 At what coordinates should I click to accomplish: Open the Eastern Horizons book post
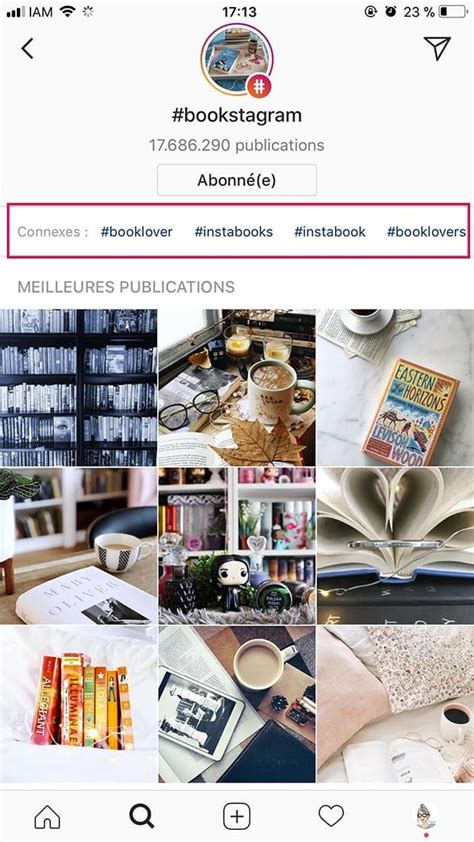pyautogui.click(x=396, y=387)
